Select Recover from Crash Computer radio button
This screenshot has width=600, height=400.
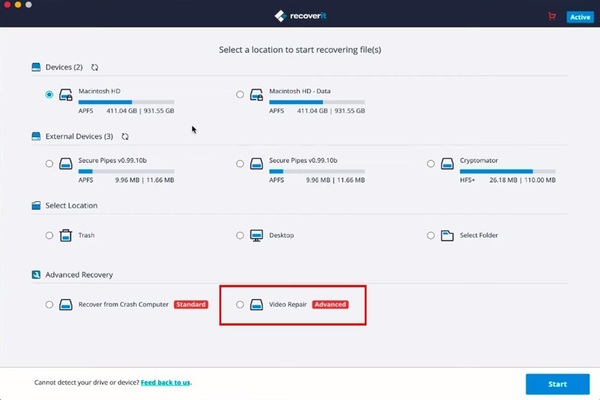49,305
